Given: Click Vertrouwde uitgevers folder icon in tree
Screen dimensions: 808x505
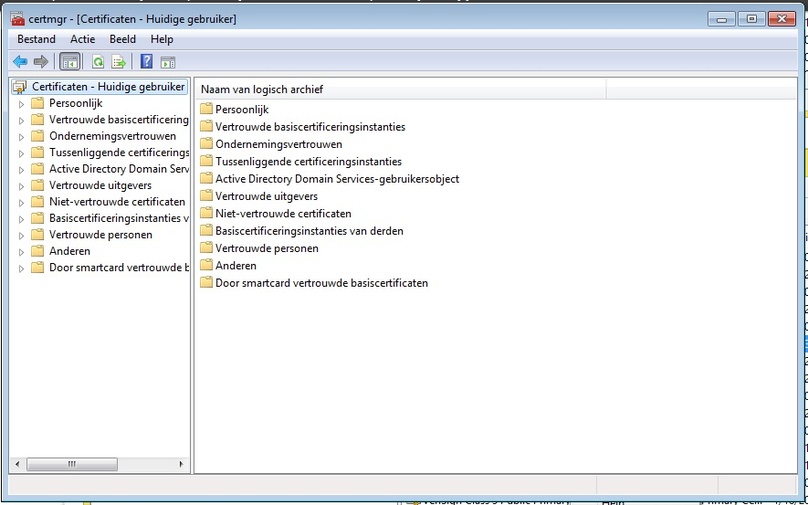Looking at the screenshot, I should tap(37, 185).
